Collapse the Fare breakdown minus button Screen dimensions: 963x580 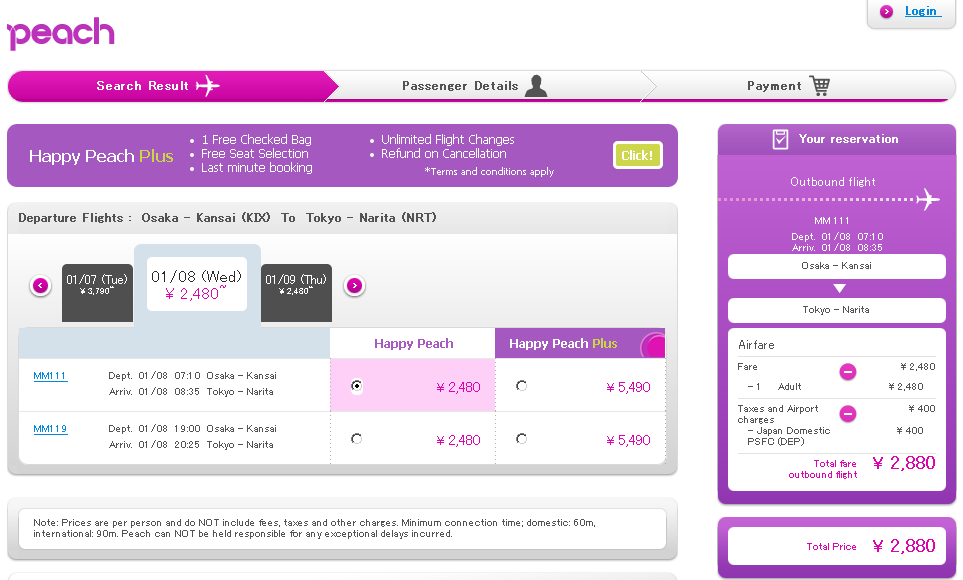[x=848, y=372]
